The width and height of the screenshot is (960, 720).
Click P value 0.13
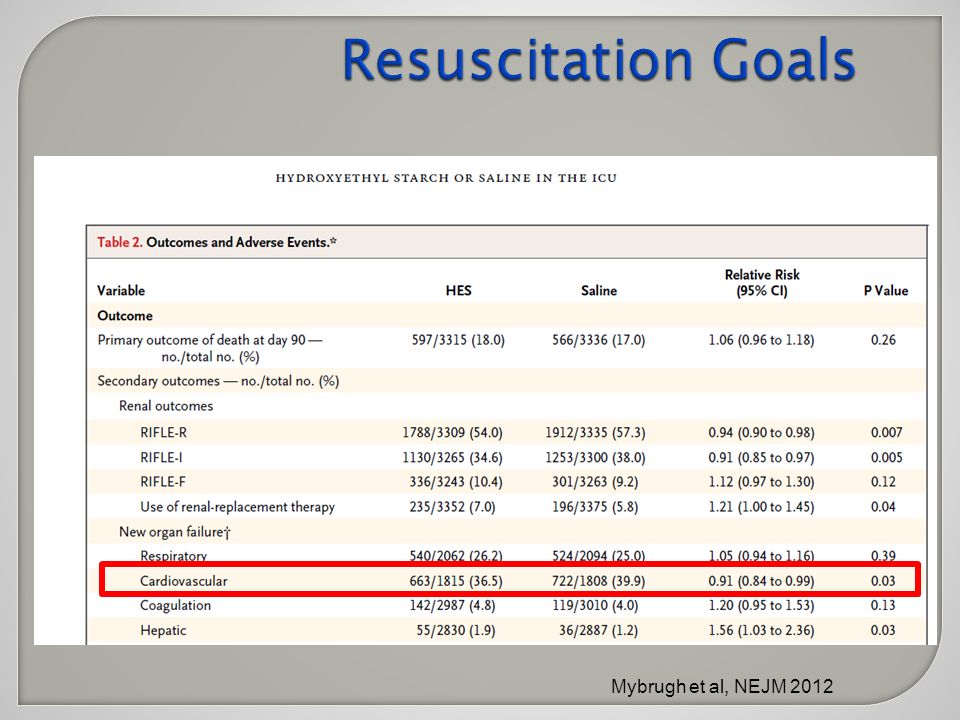(x=883, y=606)
